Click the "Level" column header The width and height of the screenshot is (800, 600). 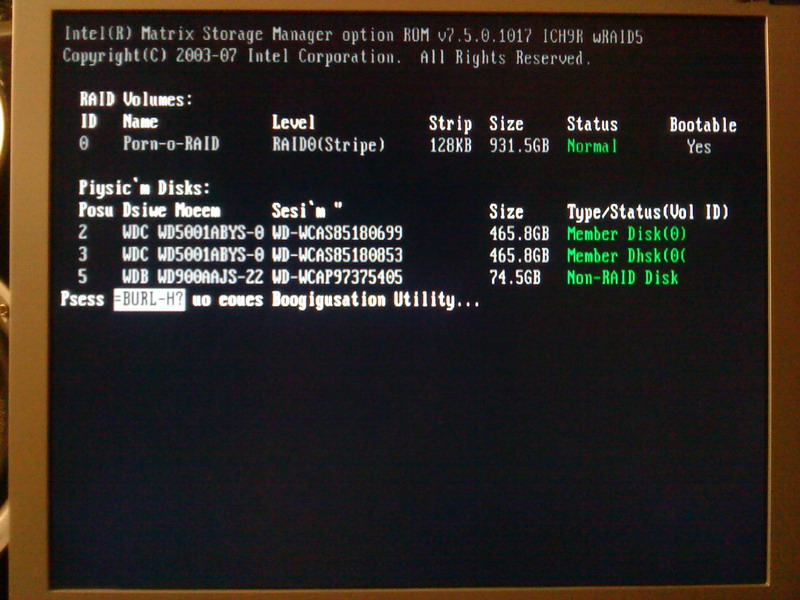click(293, 122)
